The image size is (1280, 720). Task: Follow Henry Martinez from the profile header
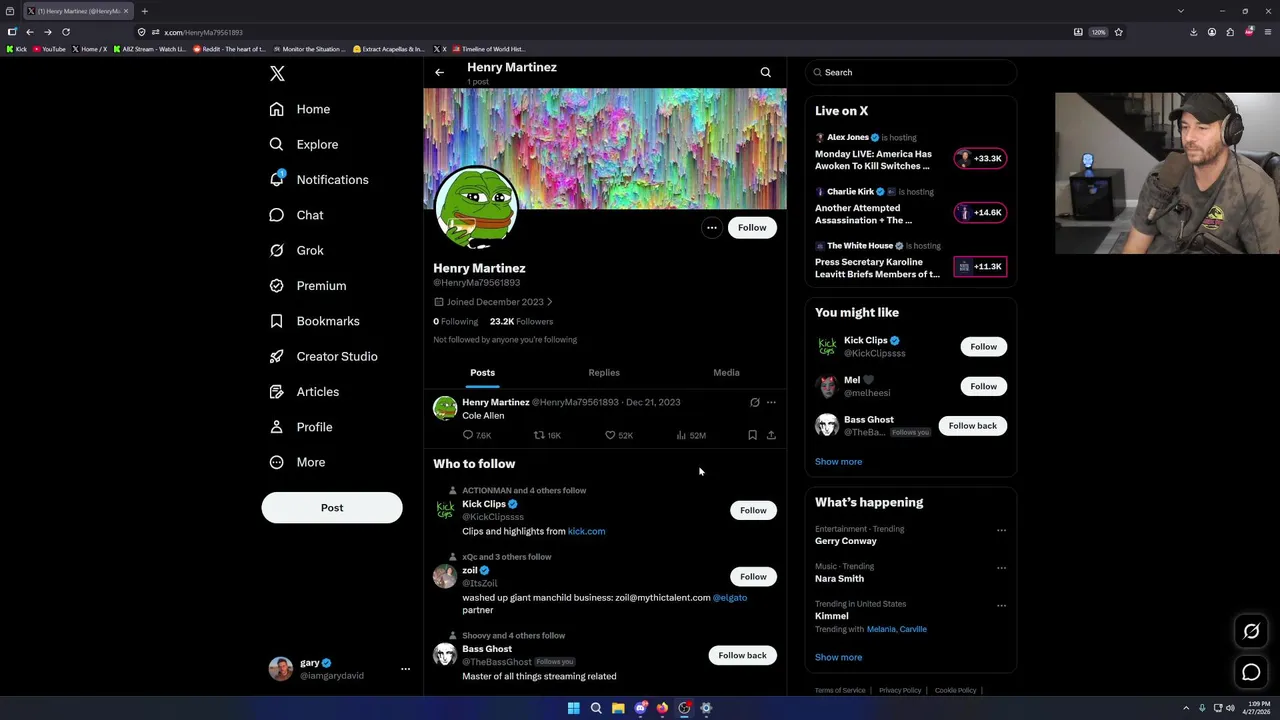(752, 228)
